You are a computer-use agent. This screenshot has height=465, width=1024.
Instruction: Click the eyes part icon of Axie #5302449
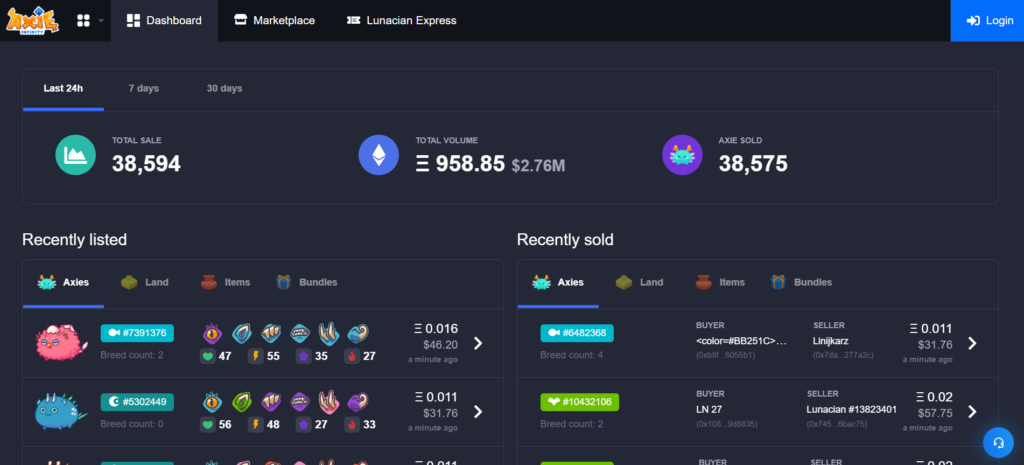click(x=212, y=402)
